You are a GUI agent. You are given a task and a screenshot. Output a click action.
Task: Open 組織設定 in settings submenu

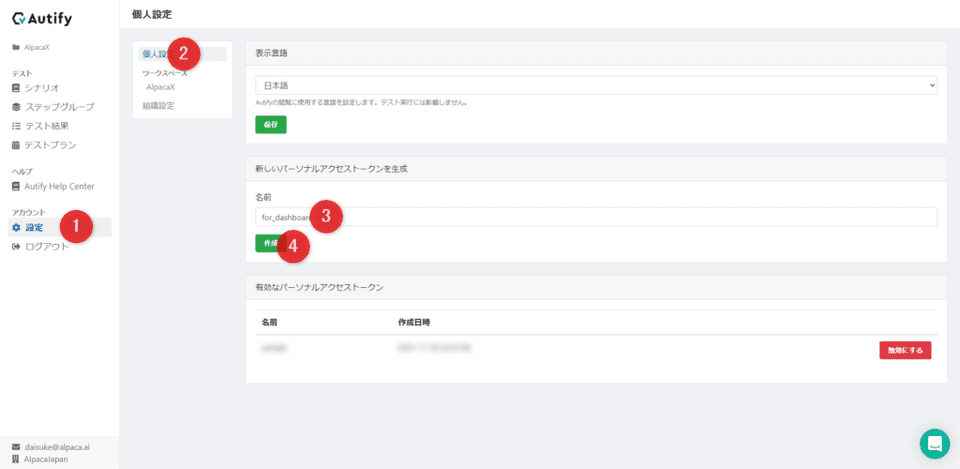[x=158, y=105]
